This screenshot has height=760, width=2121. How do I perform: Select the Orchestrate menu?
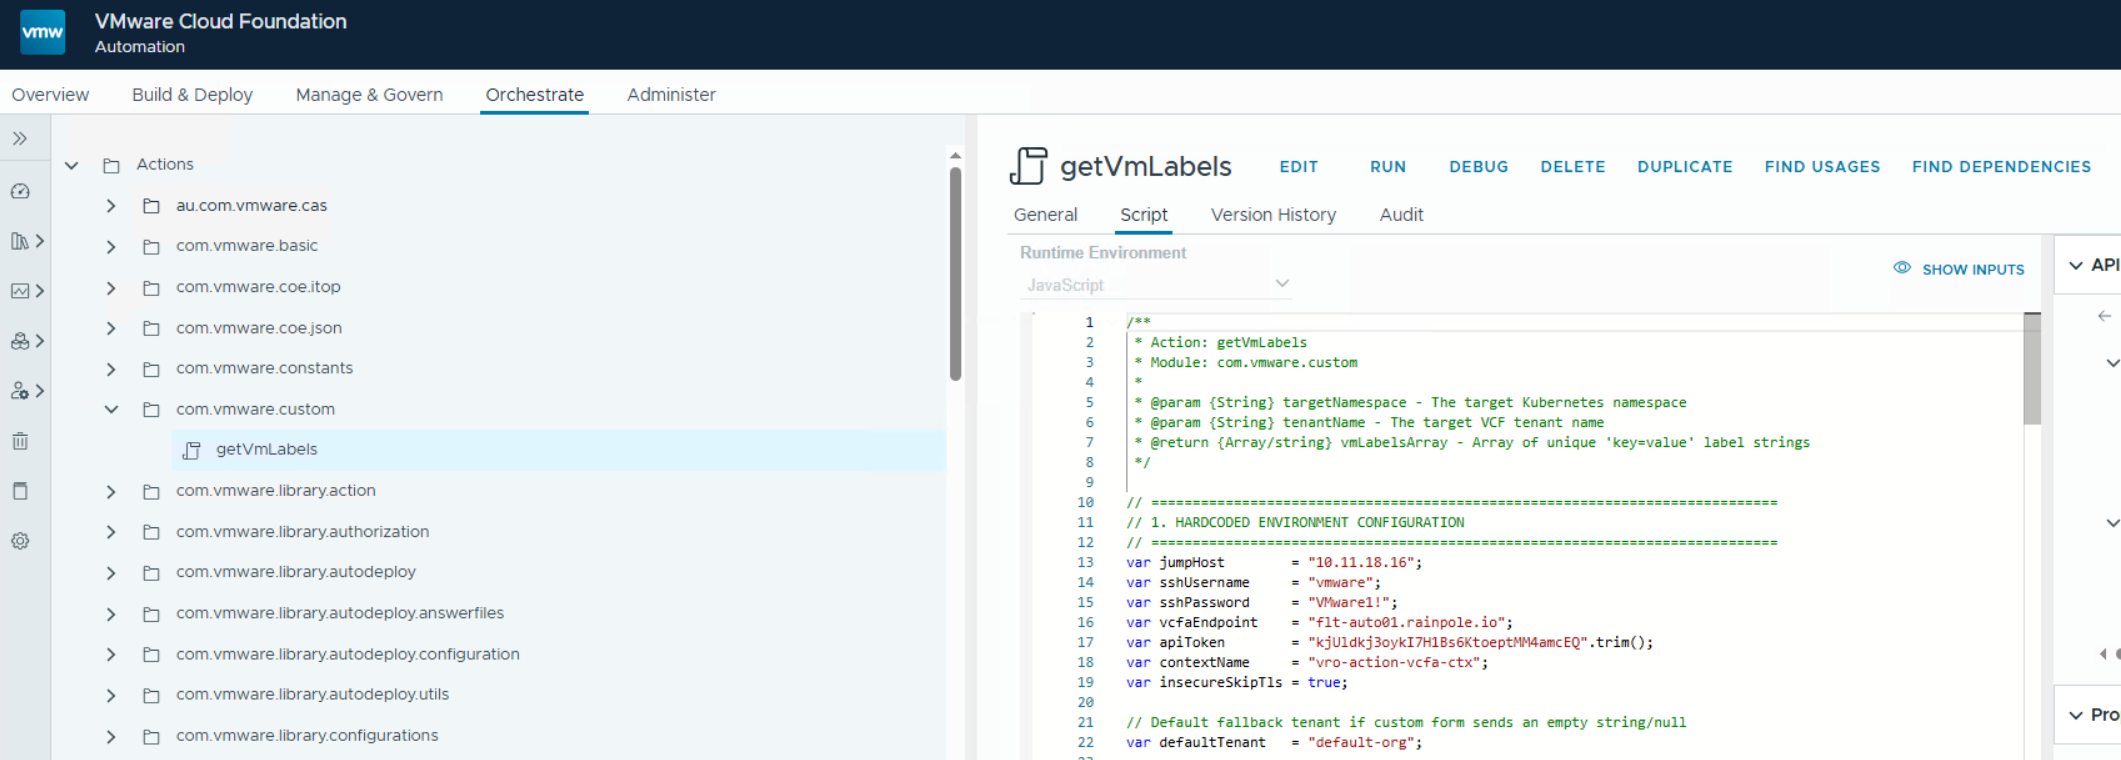534,95
